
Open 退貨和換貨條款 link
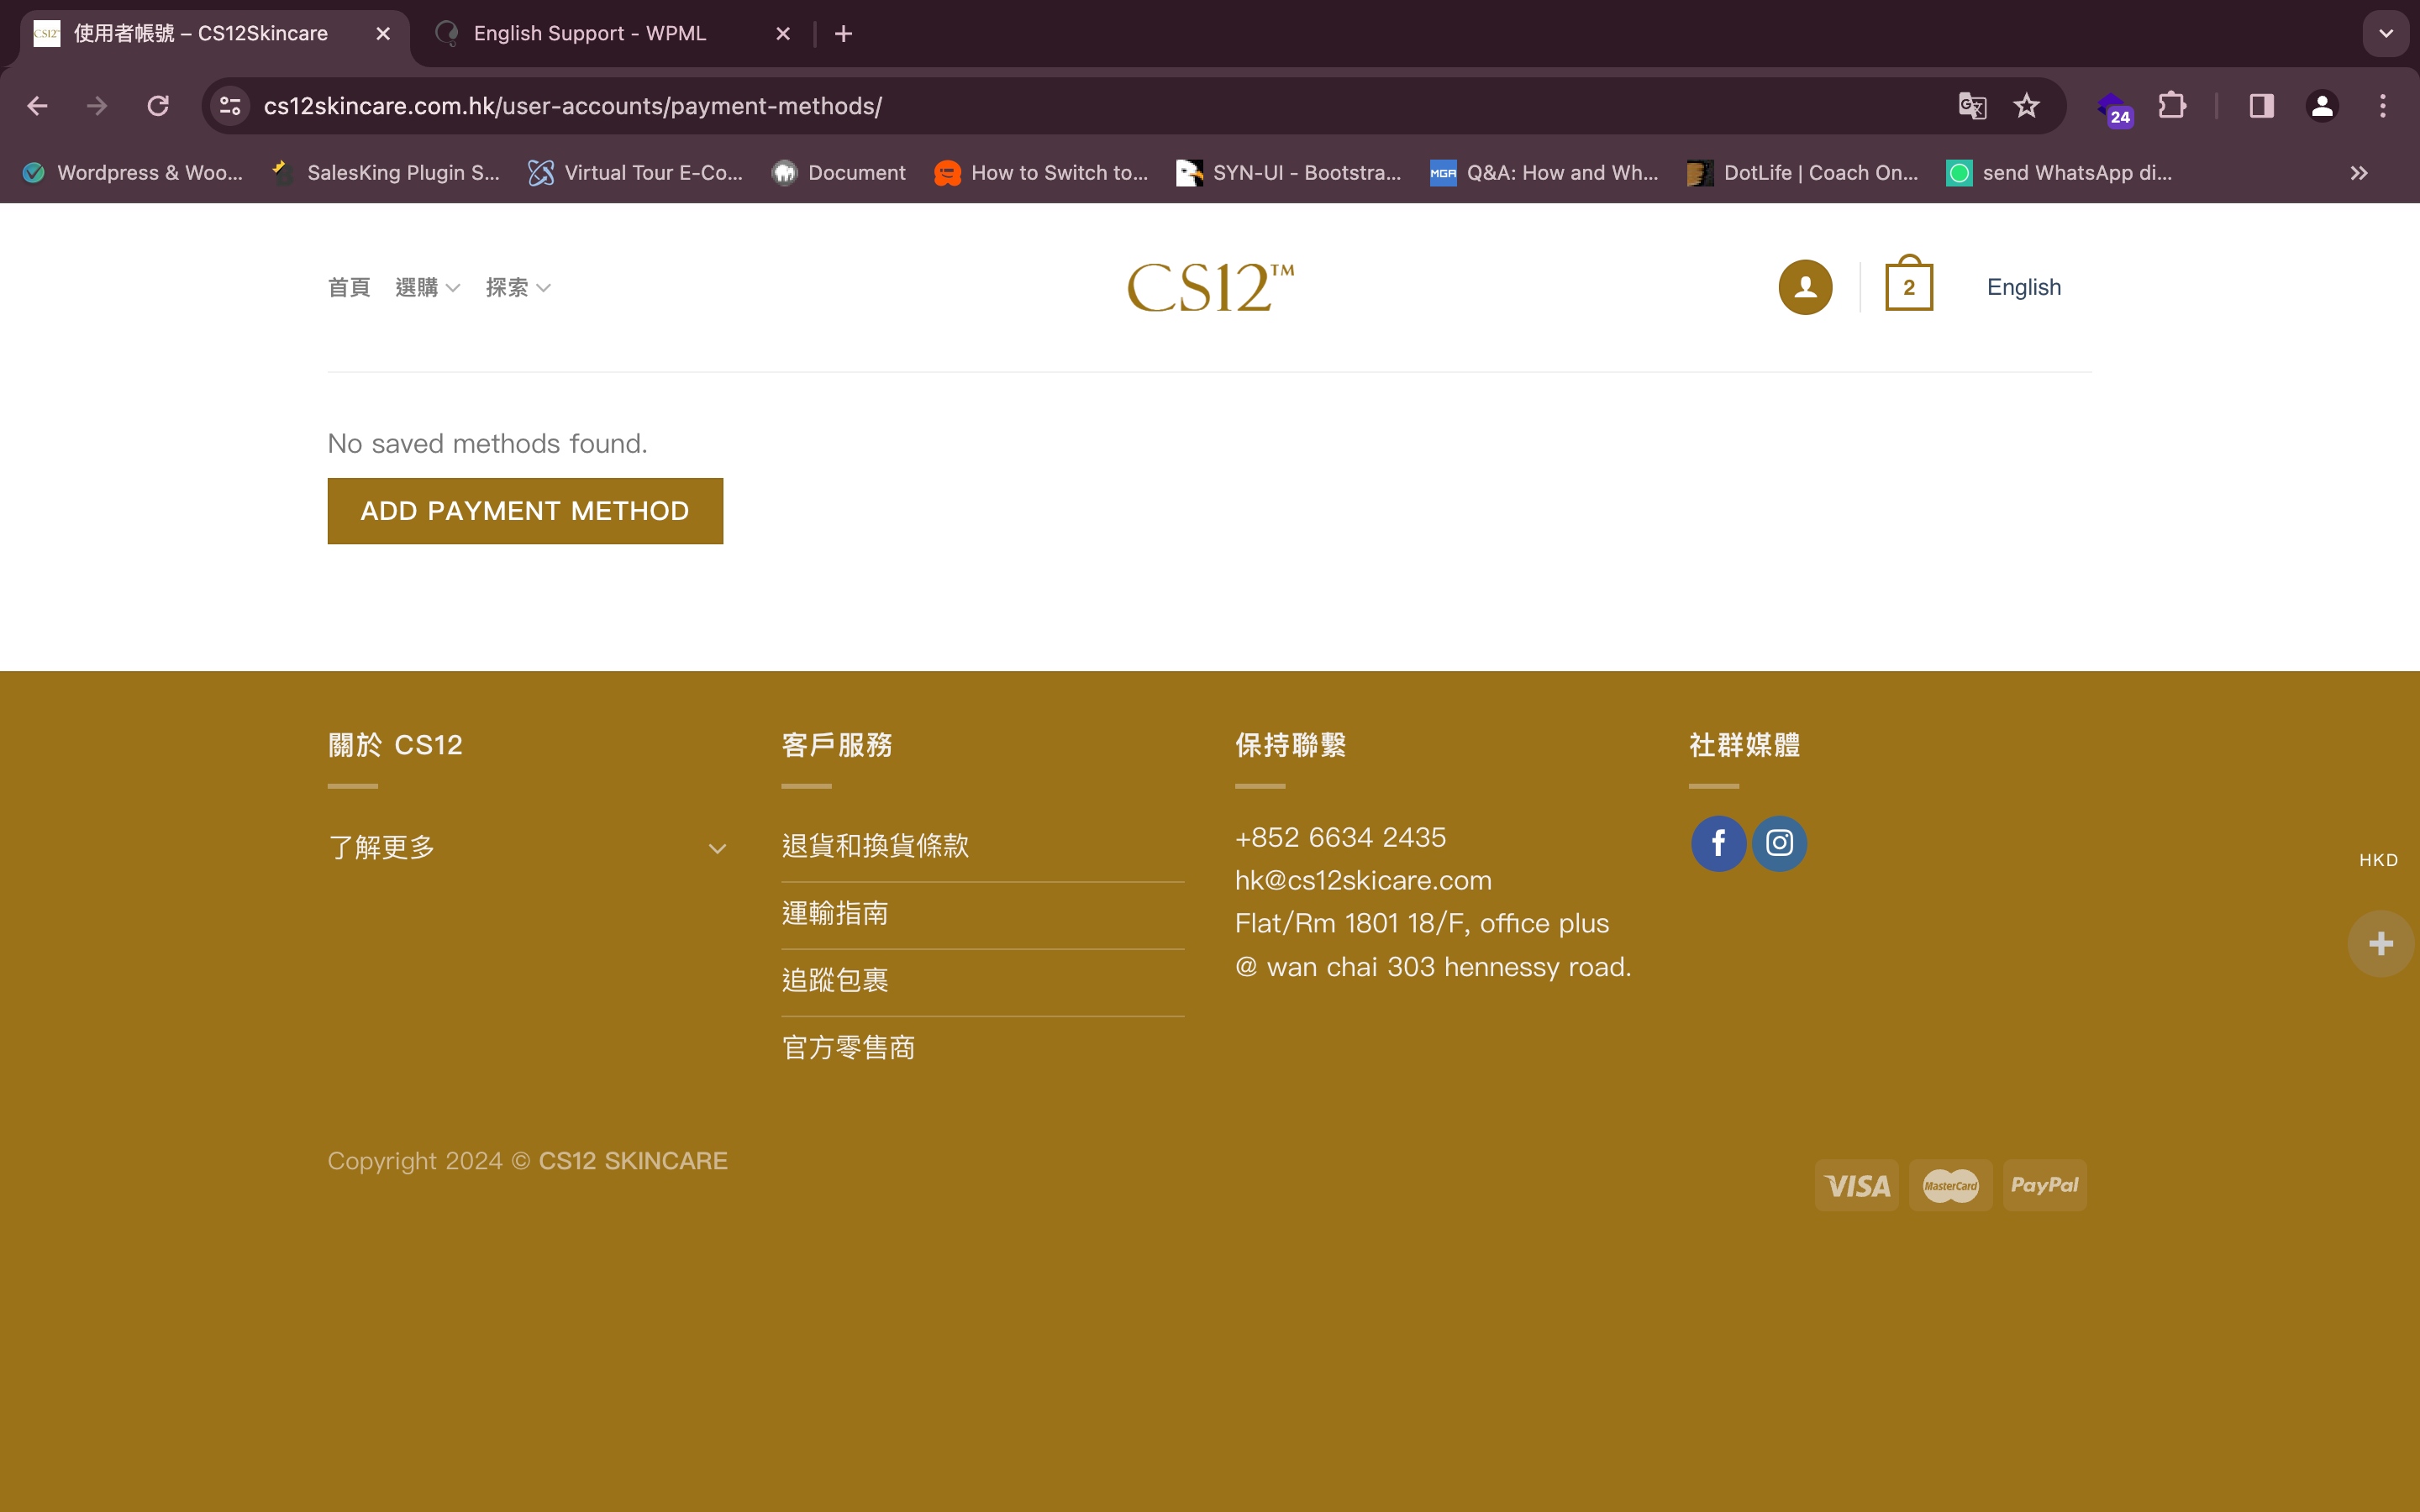[875, 846]
